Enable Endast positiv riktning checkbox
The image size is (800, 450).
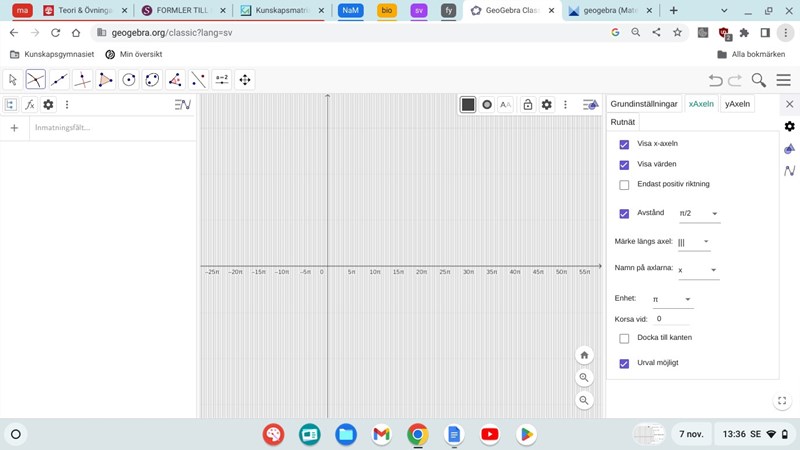624,185
